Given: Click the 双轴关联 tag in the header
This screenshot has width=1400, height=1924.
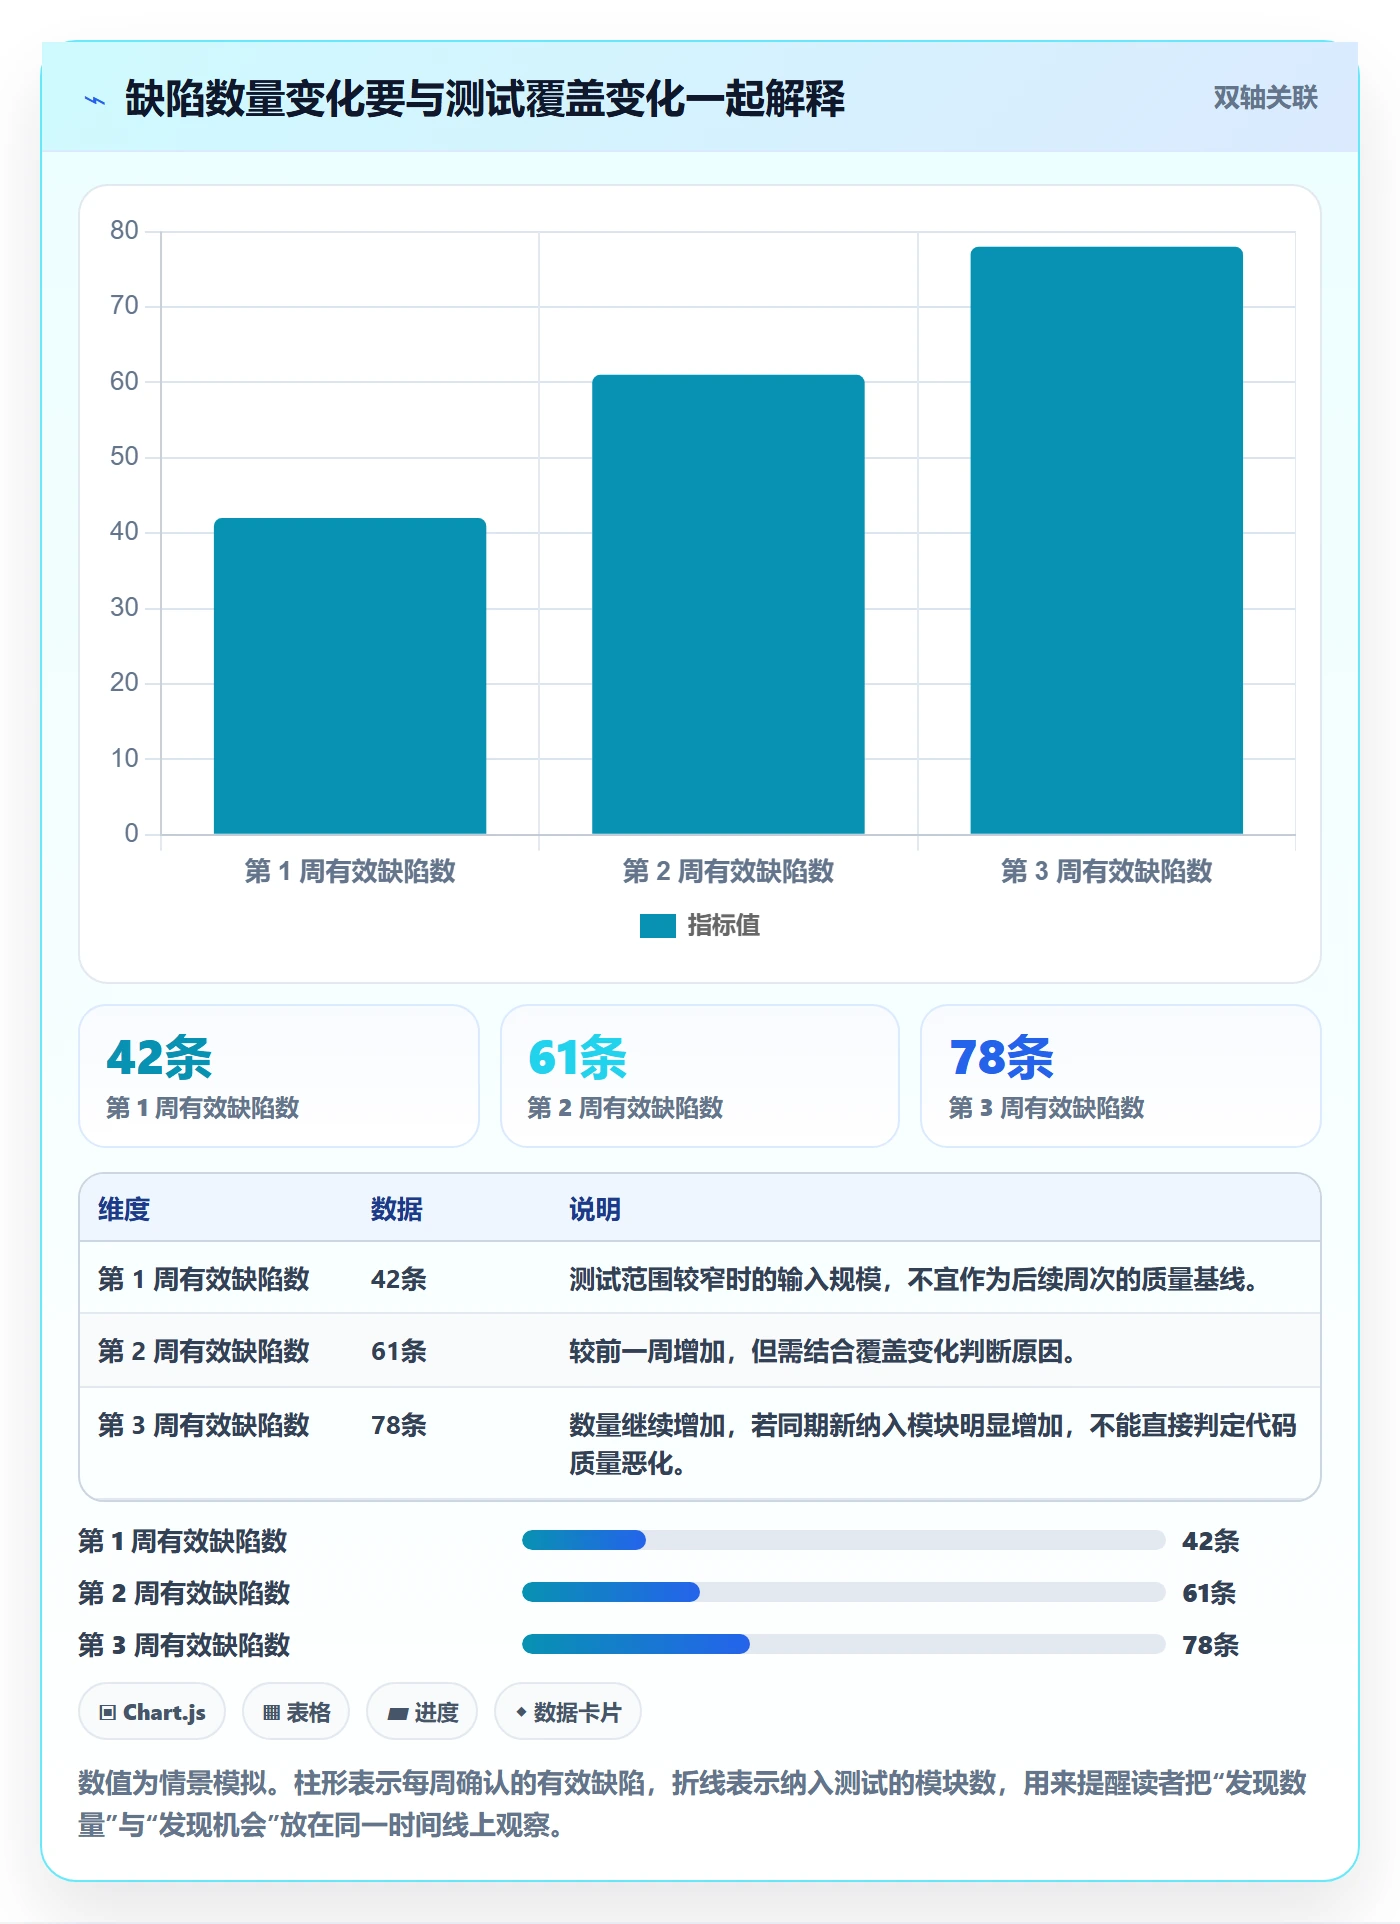Looking at the screenshot, I should coord(1265,98).
